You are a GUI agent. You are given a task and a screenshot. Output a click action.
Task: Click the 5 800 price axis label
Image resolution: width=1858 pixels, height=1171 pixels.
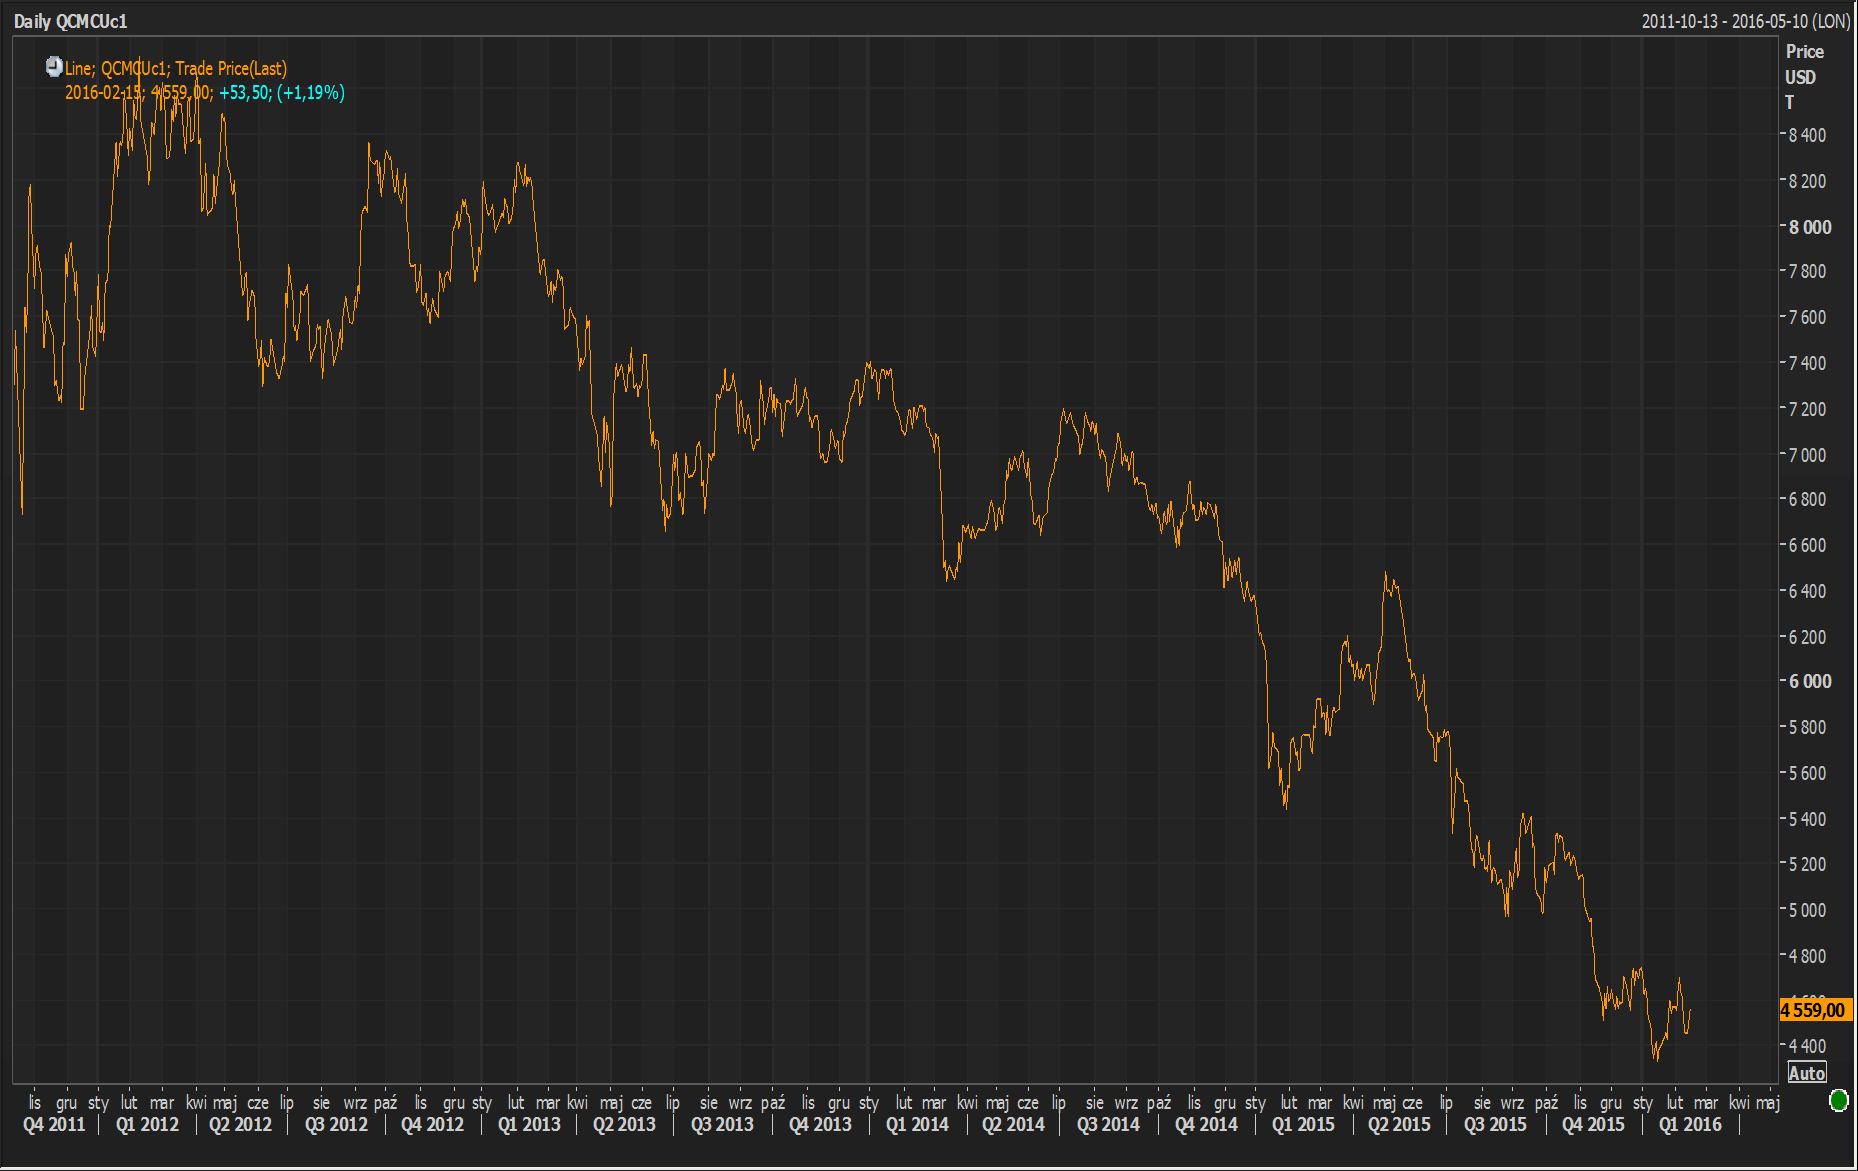[x=1807, y=727]
